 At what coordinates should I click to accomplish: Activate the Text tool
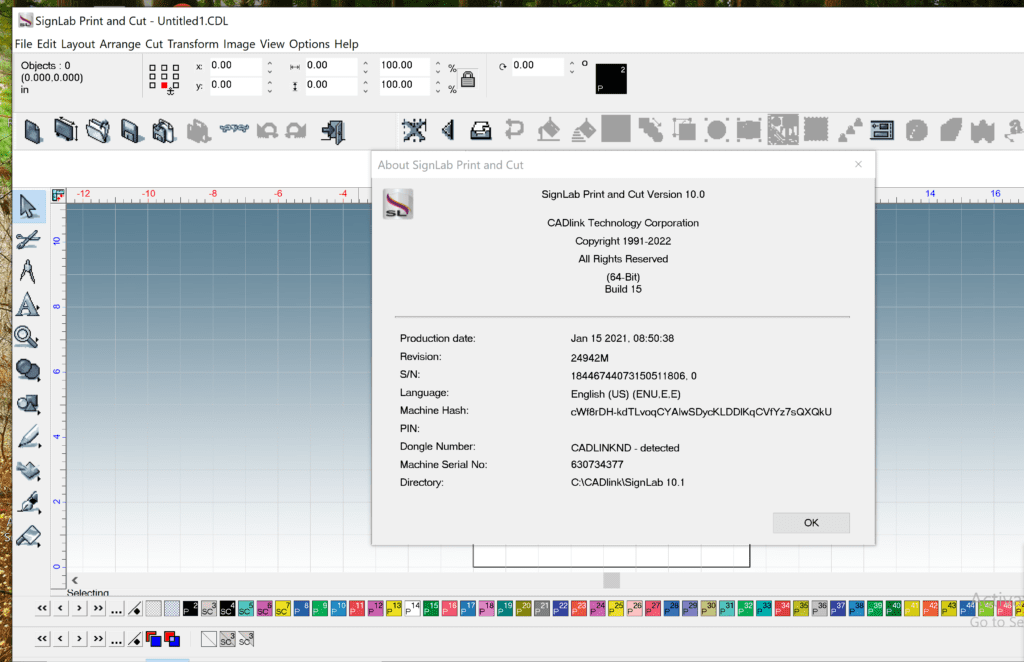coord(28,304)
